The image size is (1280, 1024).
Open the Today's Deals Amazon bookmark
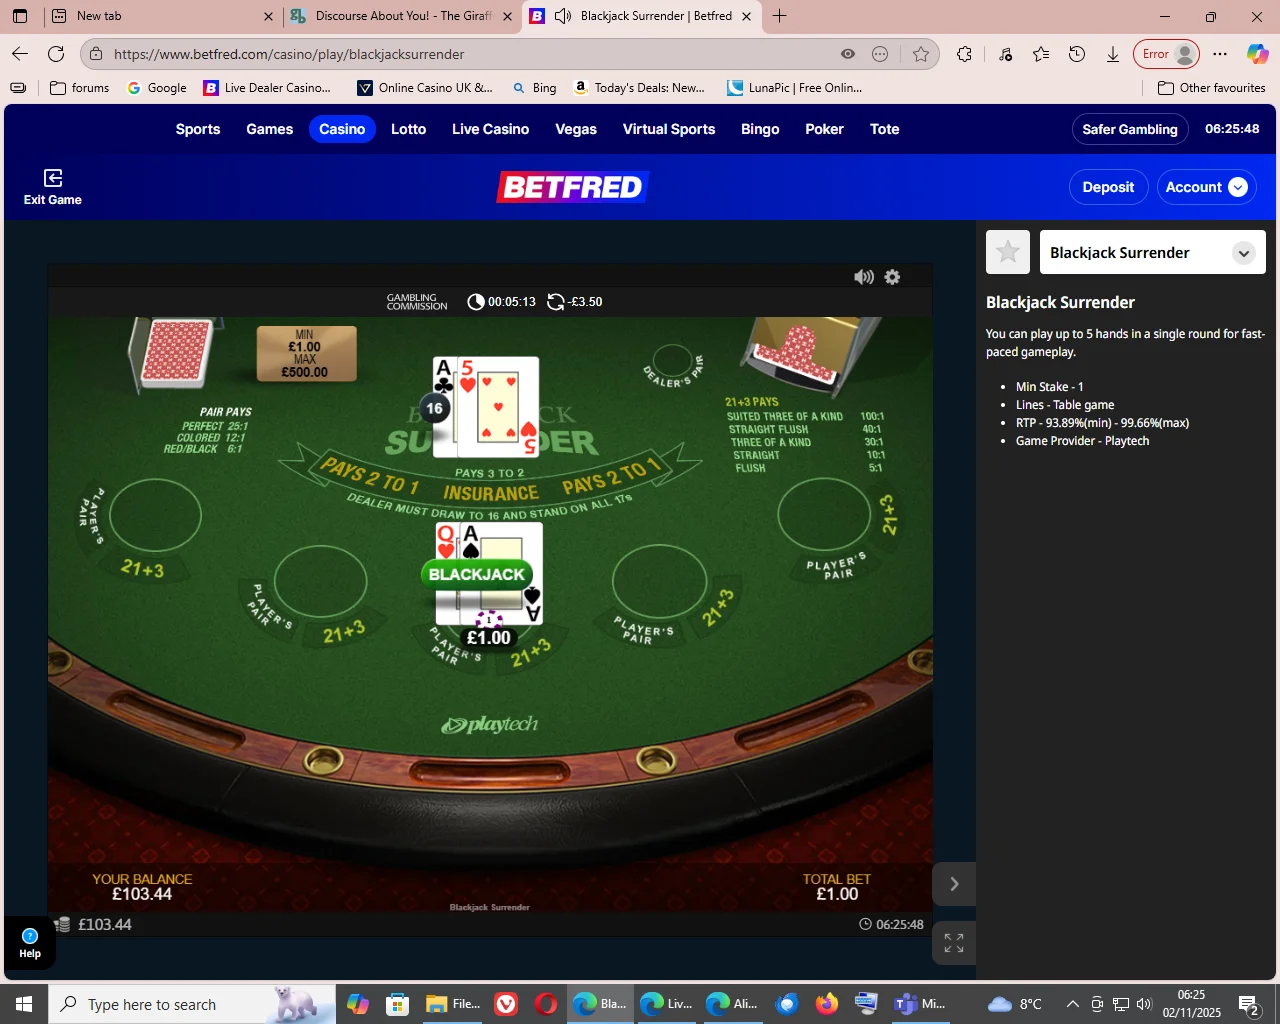[x=639, y=88]
